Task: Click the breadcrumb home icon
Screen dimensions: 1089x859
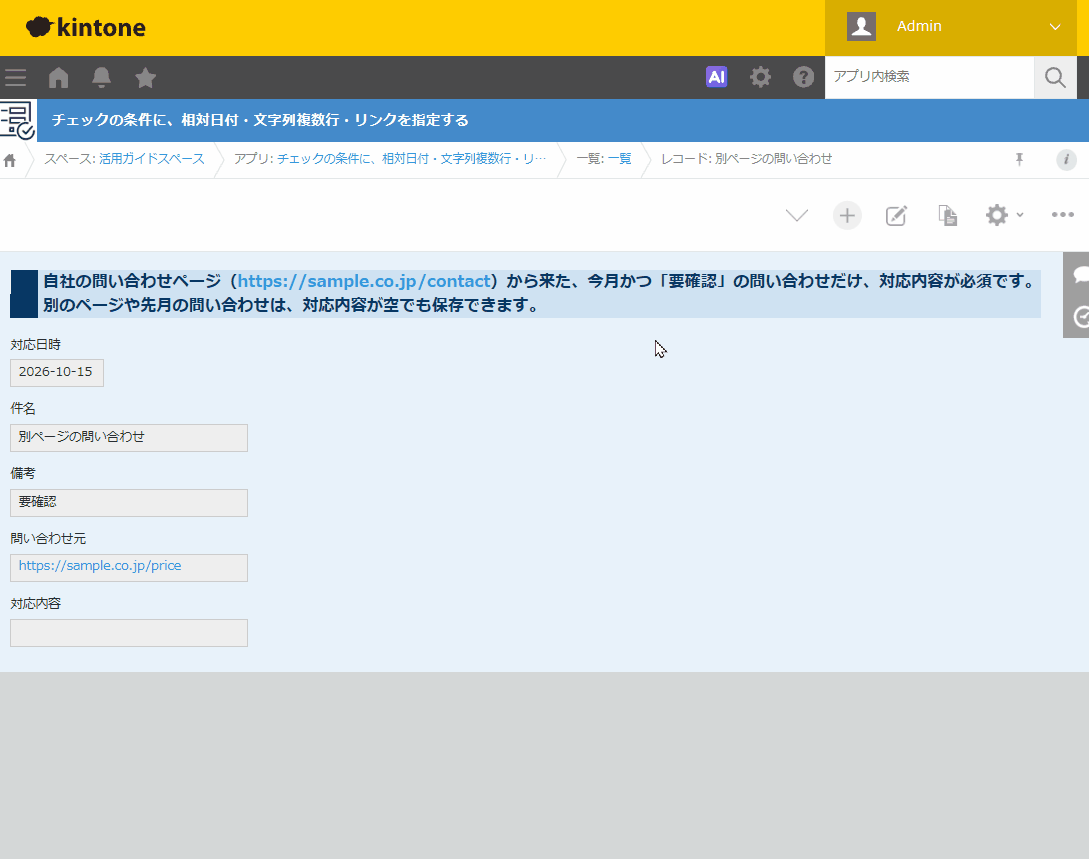Action: [10, 160]
